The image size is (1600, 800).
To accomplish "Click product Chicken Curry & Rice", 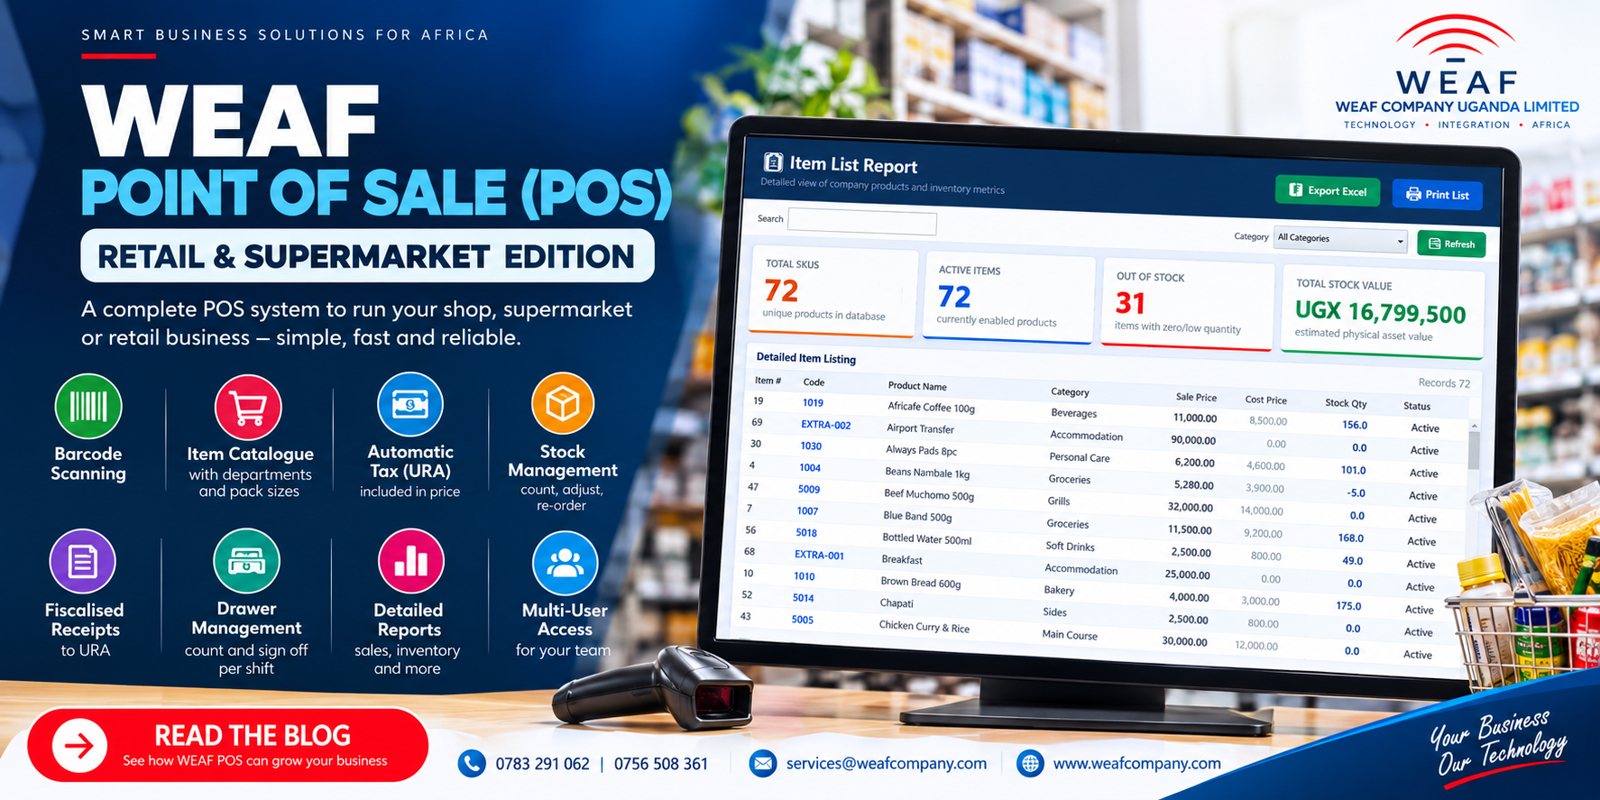I will [924, 627].
